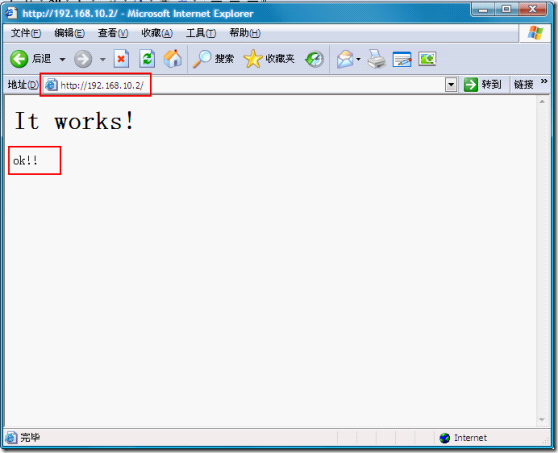Image resolution: width=558 pixels, height=453 pixels.
Task: Click the Edit page icon
Action: [402, 59]
